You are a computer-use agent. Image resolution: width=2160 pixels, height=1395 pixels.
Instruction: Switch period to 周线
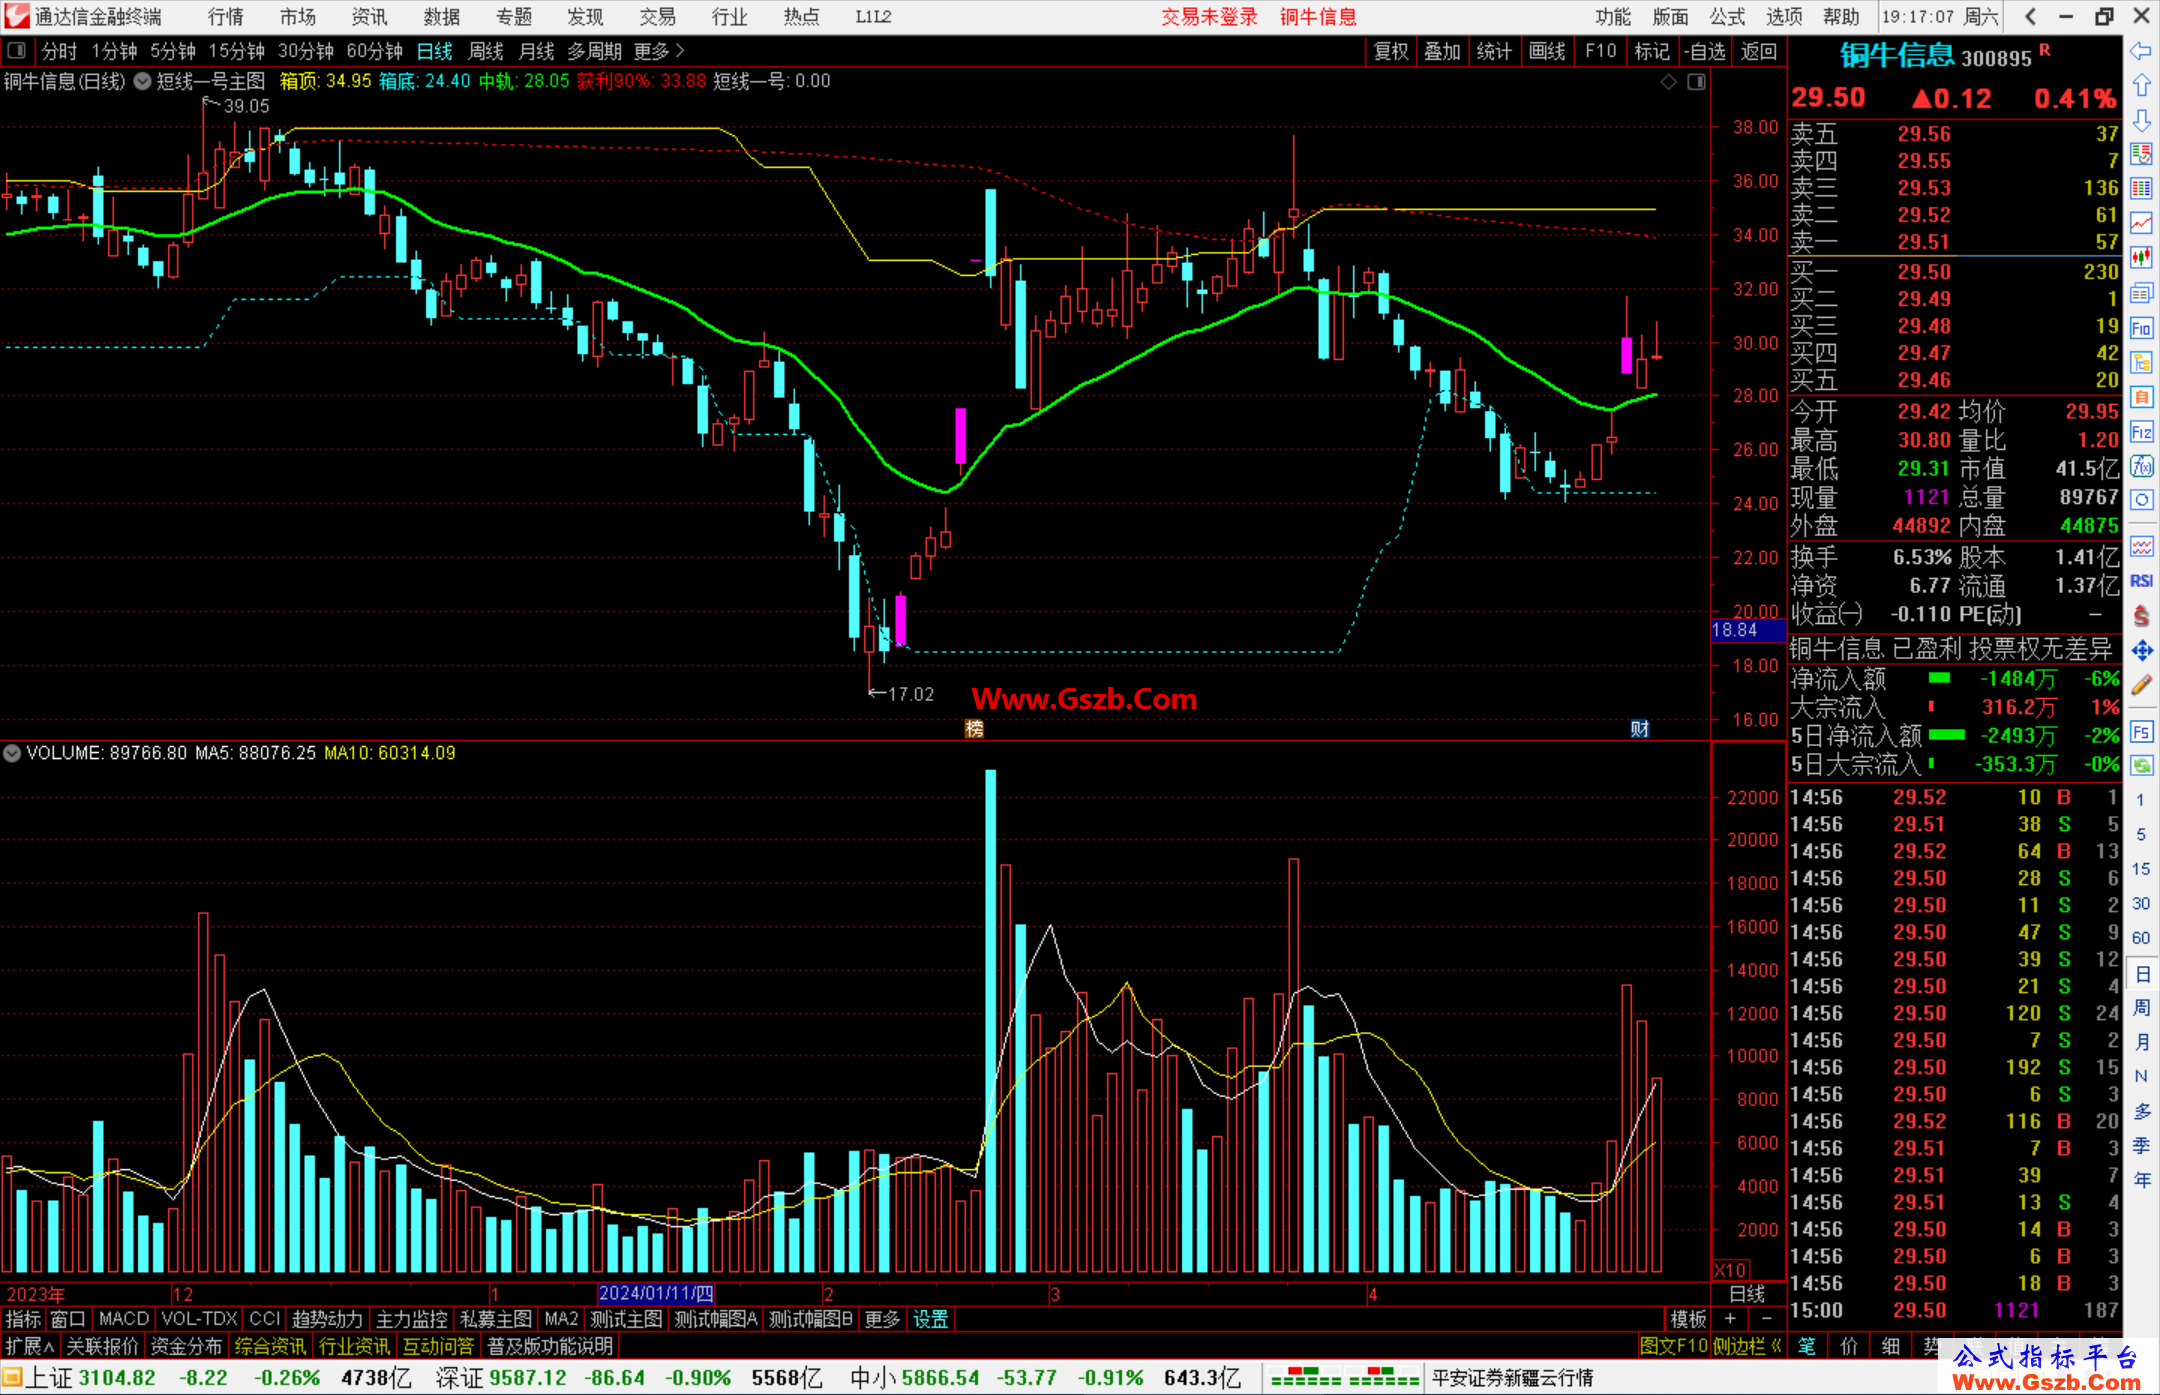pos(486,51)
